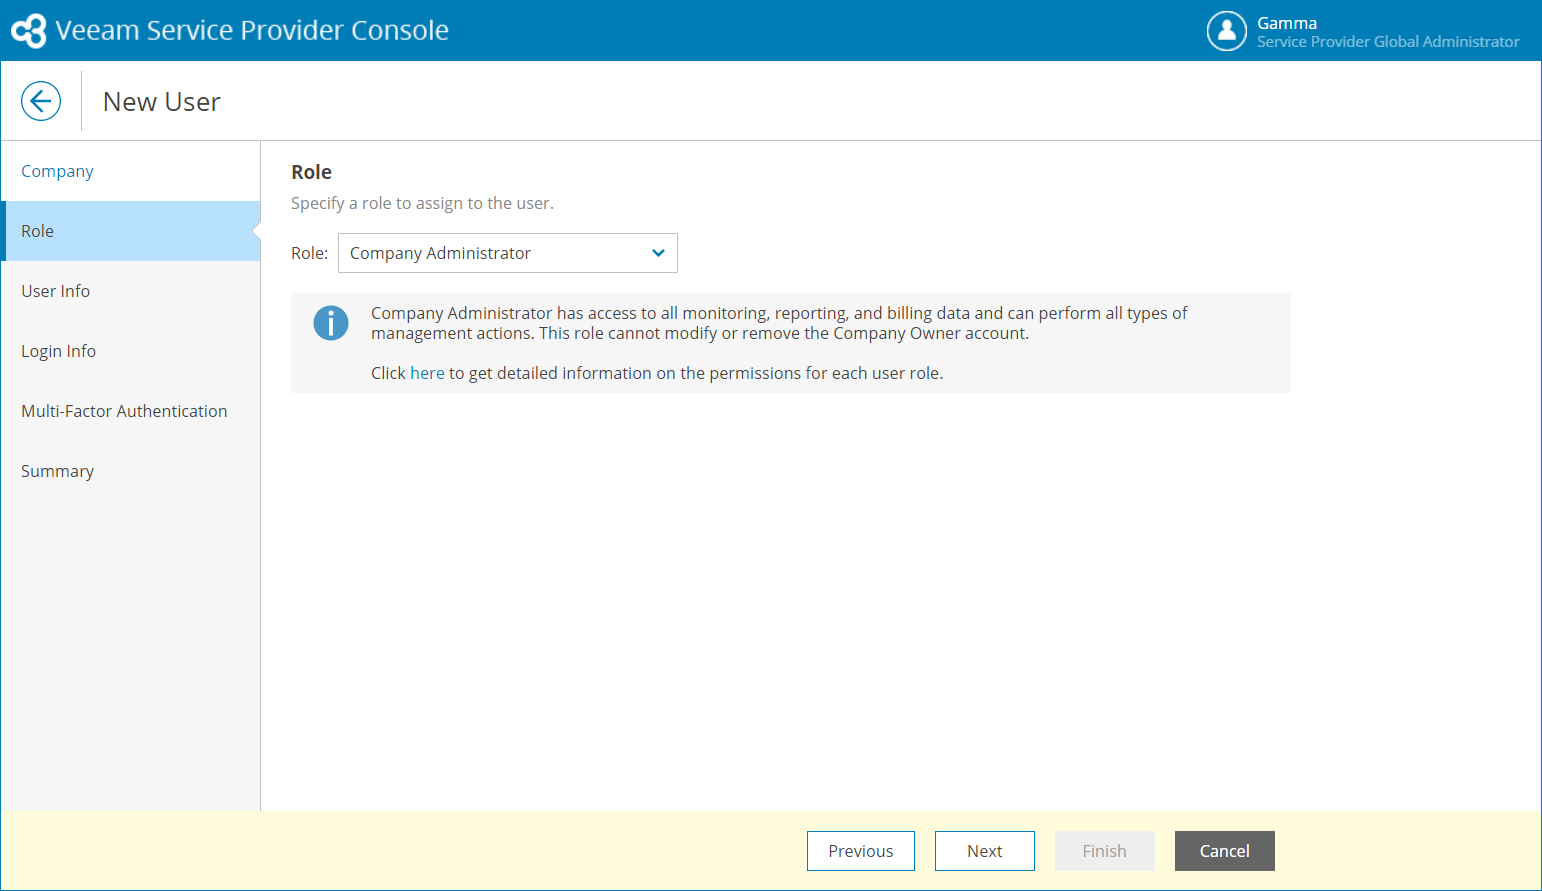Image resolution: width=1542 pixels, height=891 pixels.
Task: Cancel the New User wizard
Action: 1225,851
